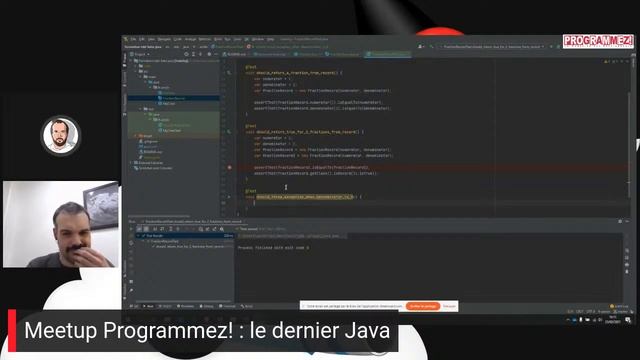
Task: Open Run panel settings gear
Action: pyautogui.click(x=620, y=221)
